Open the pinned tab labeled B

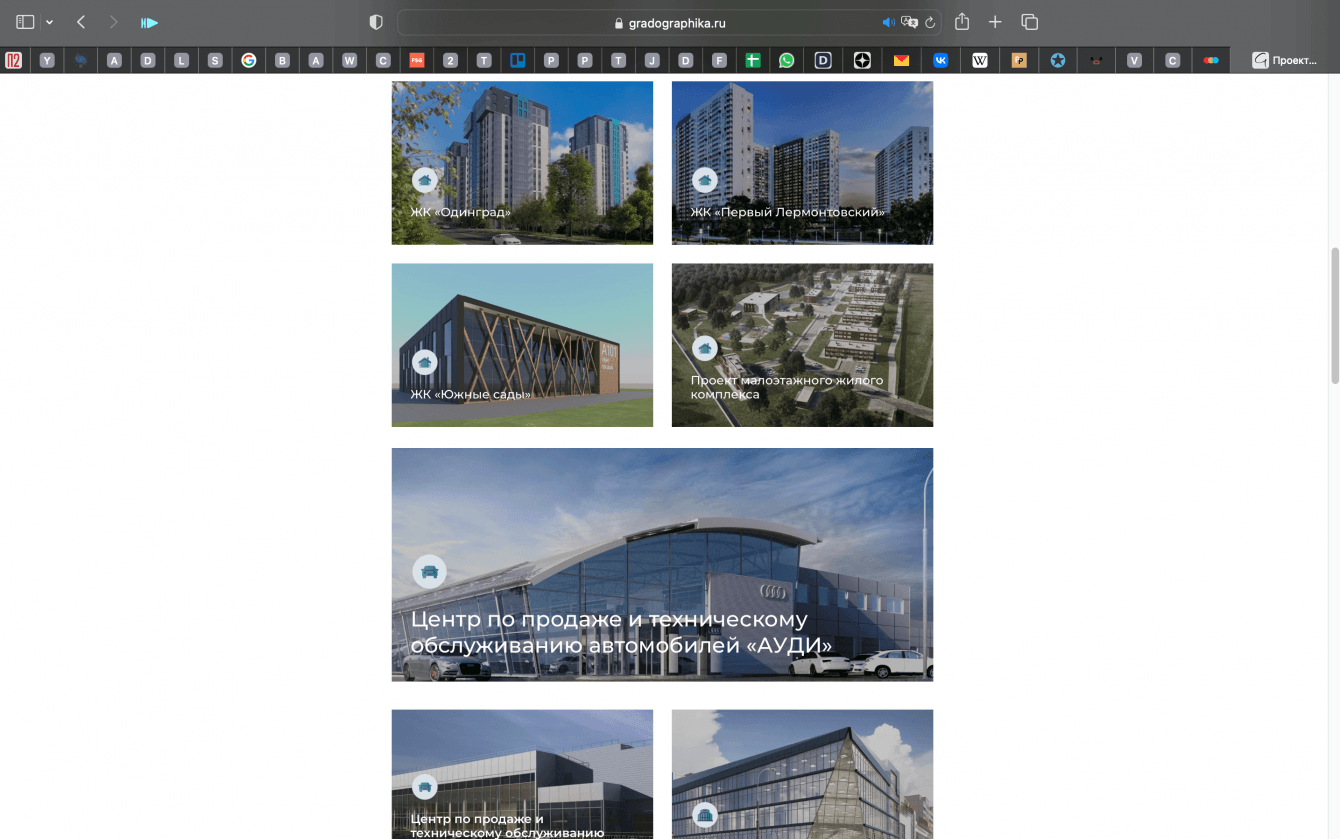click(282, 60)
